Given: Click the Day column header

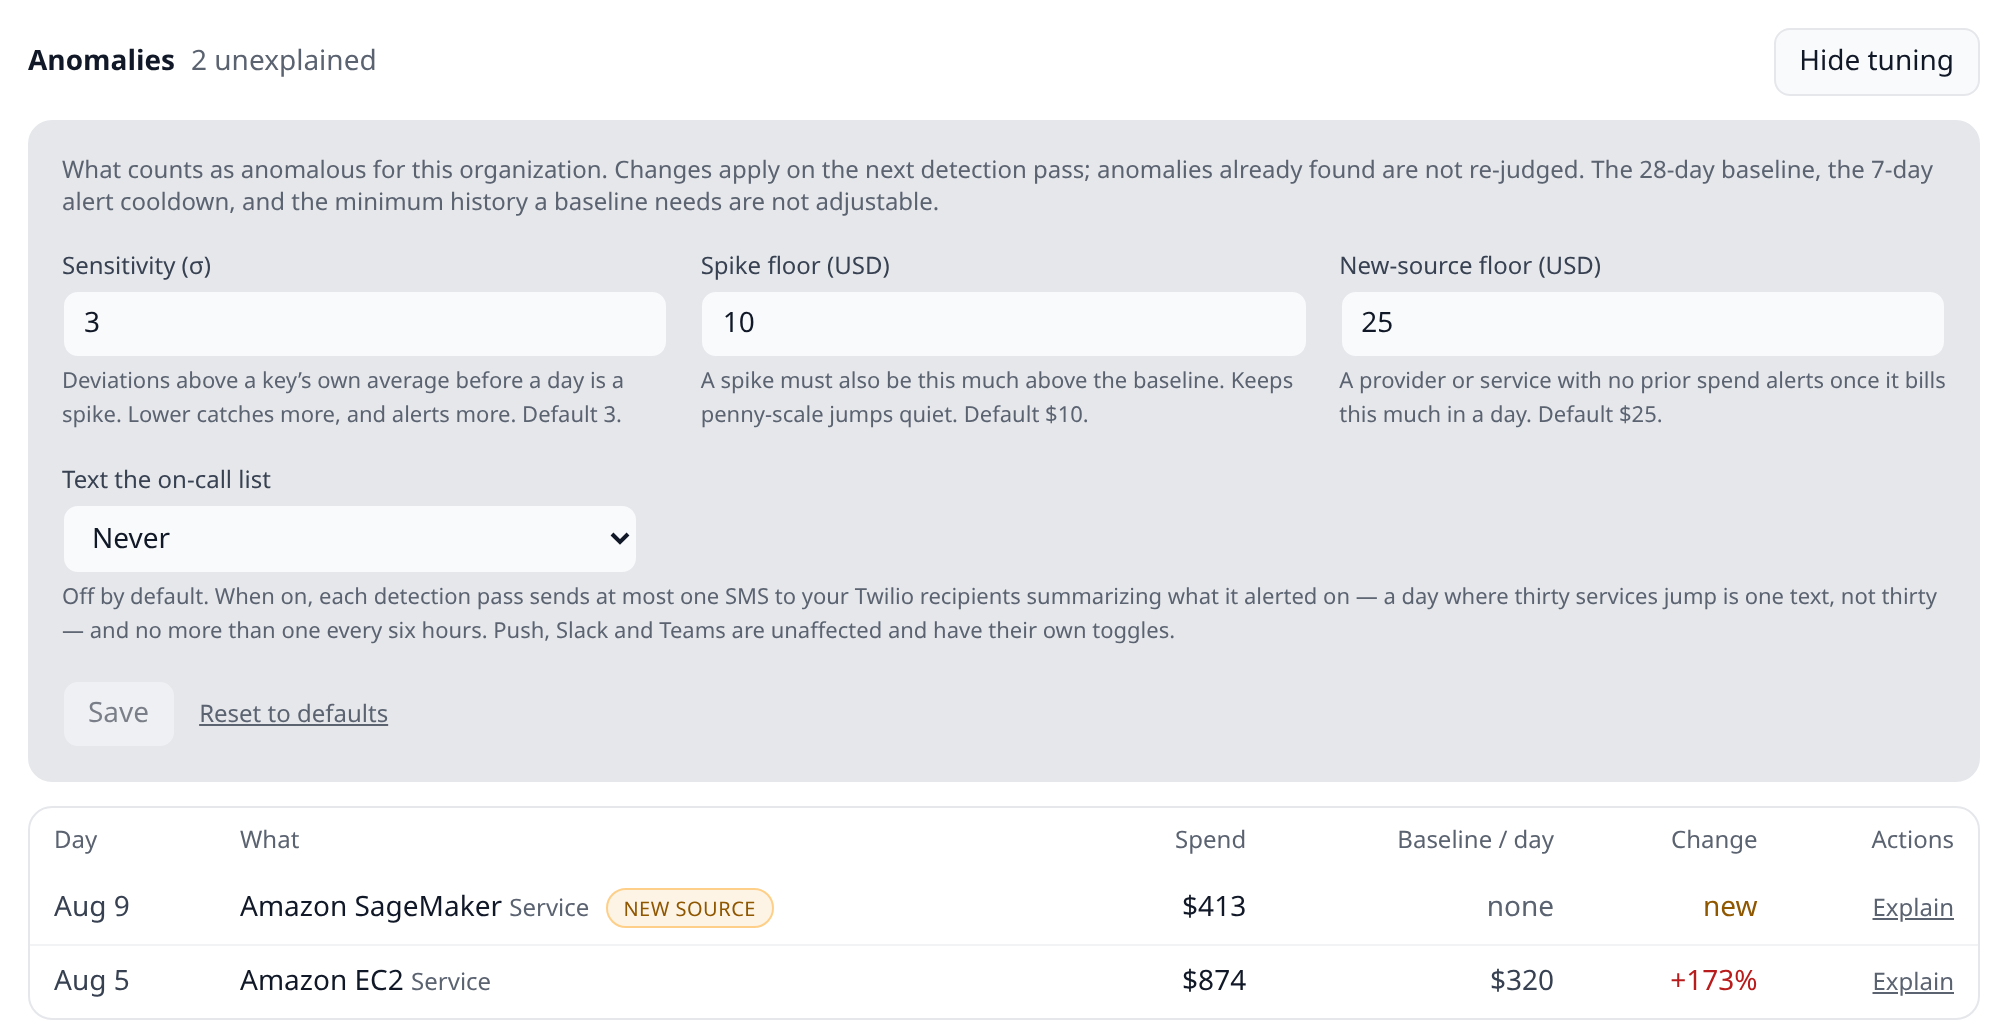Looking at the screenshot, I should click(x=76, y=840).
